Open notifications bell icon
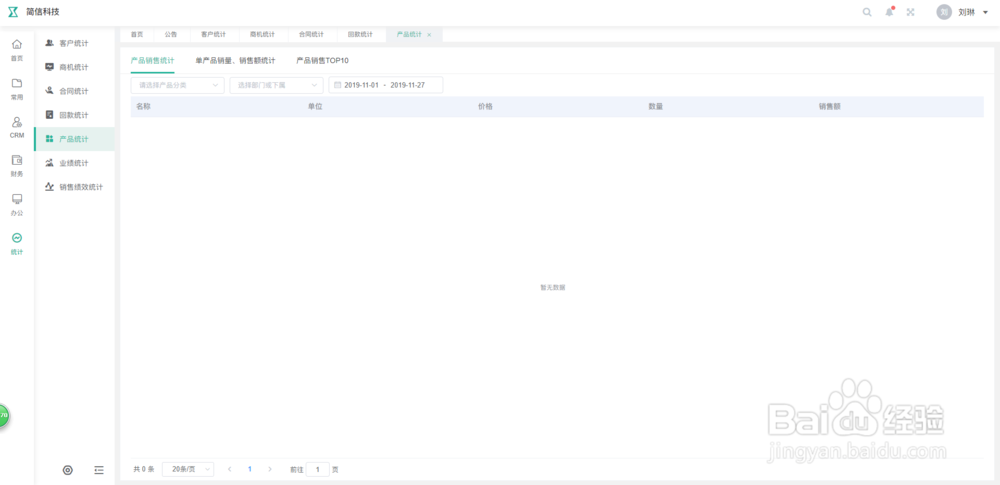The width and height of the screenshot is (1000, 485). click(x=889, y=12)
